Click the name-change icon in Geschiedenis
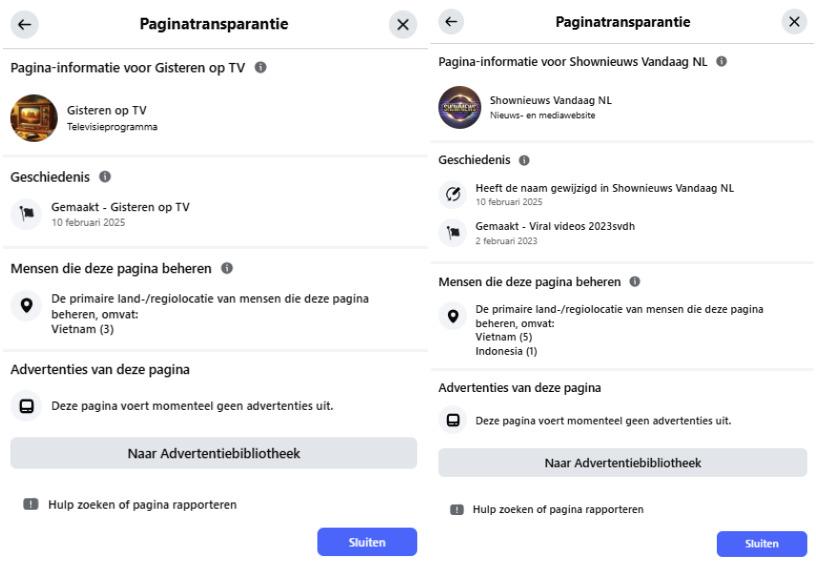The height and width of the screenshot is (568, 816). (x=454, y=192)
